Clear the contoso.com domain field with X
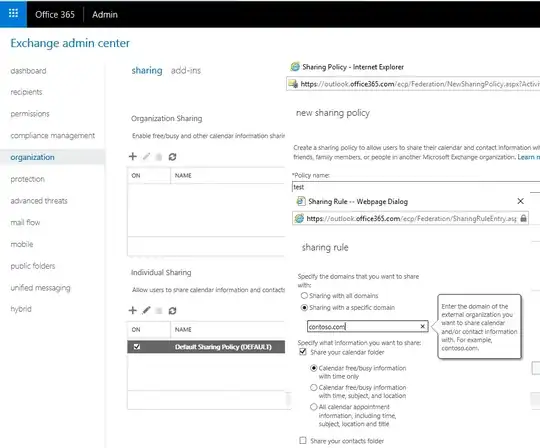 coord(423,326)
